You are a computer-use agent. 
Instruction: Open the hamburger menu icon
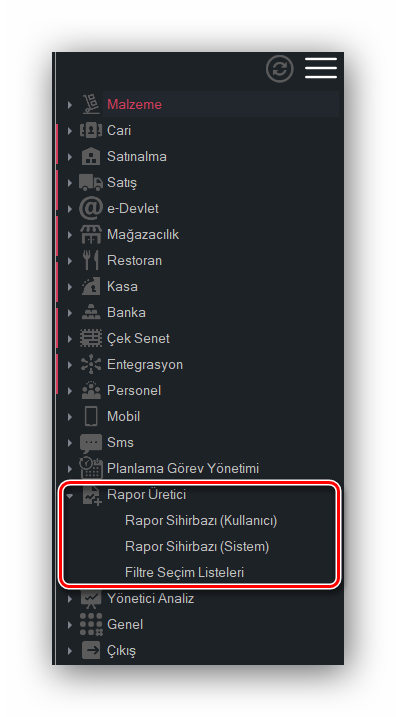tap(321, 68)
